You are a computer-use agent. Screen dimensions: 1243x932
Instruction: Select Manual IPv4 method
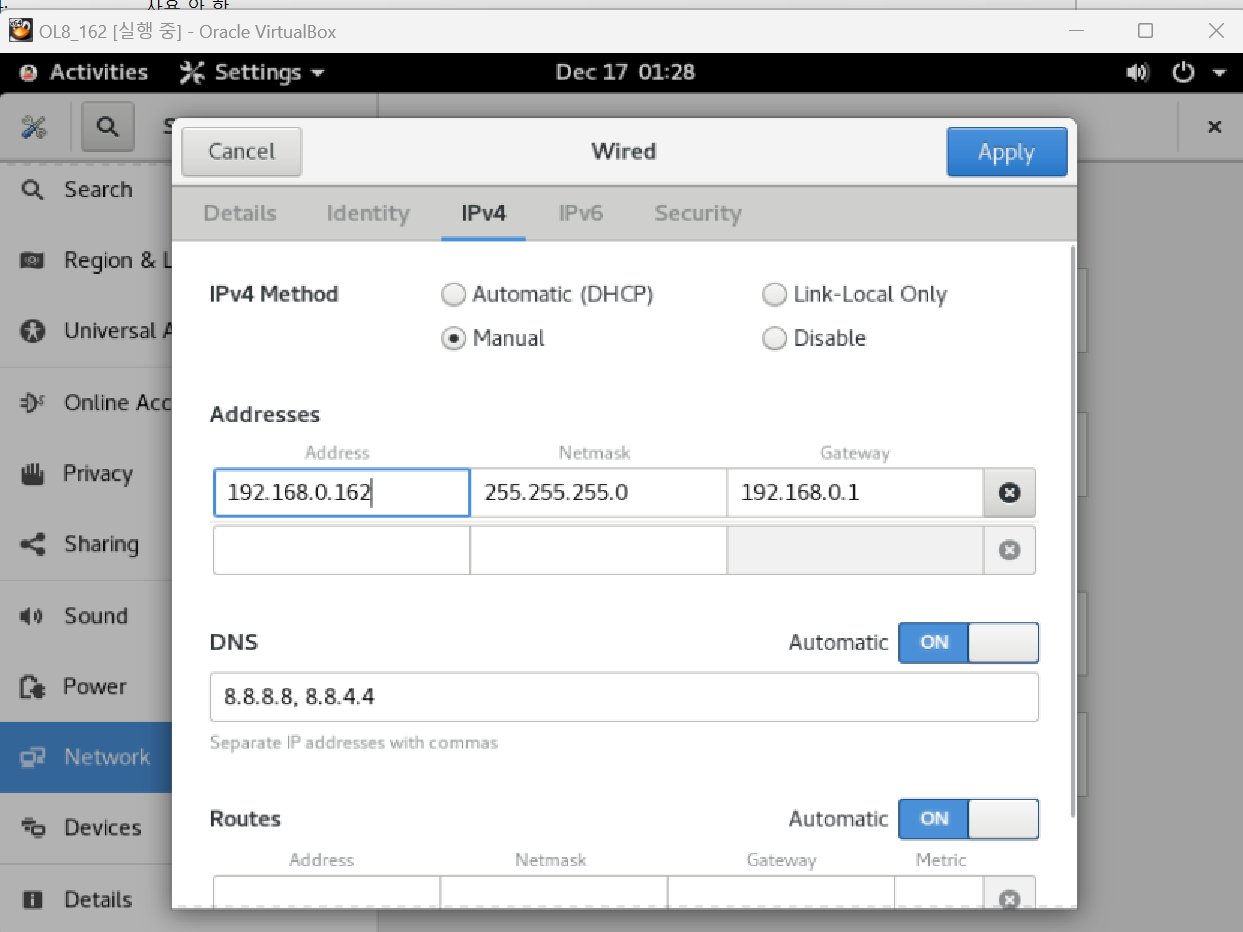pyautogui.click(x=493, y=338)
